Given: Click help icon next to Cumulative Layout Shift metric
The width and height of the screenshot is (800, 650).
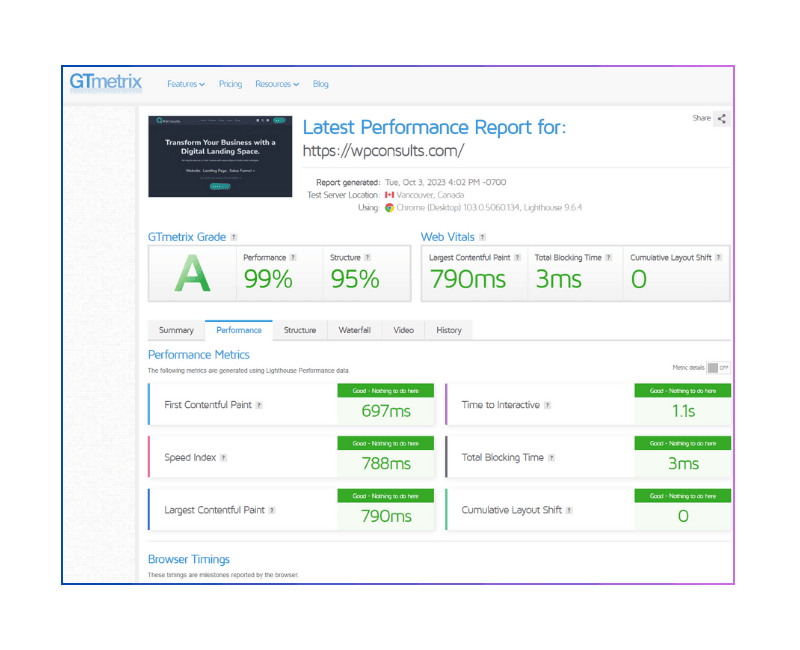Looking at the screenshot, I should tap(569, 510).
